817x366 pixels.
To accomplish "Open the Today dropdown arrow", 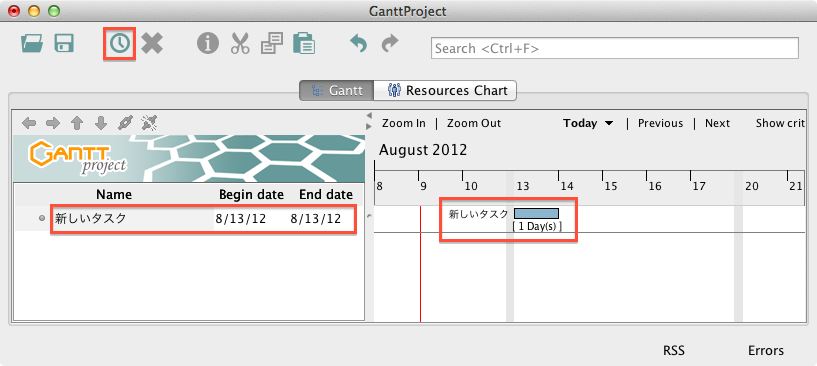I will (x=609, y=124).
